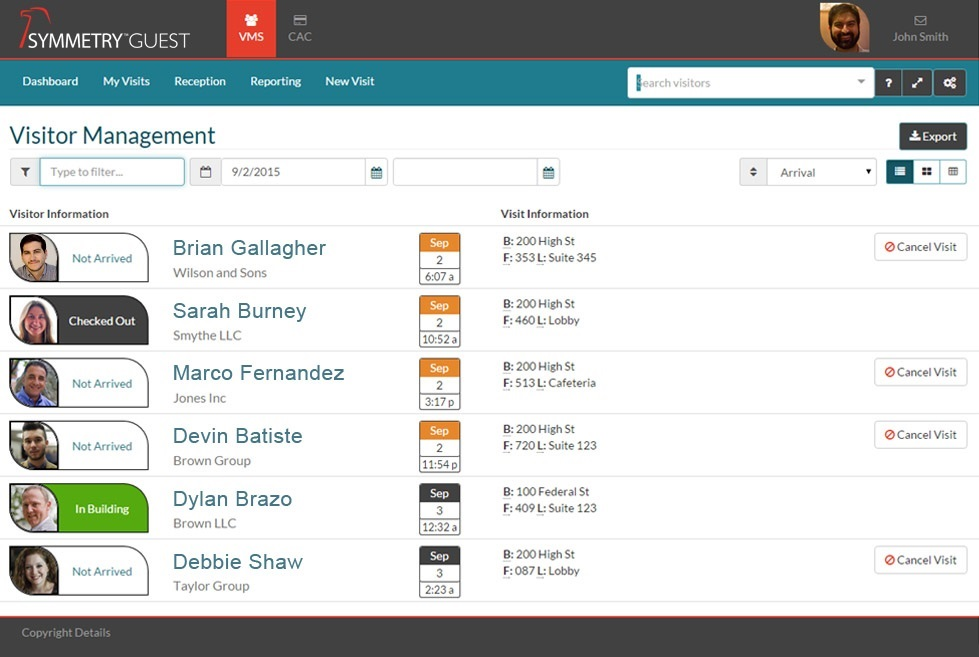Switch to list view layout
979x657 pixels.
point(900,172)
